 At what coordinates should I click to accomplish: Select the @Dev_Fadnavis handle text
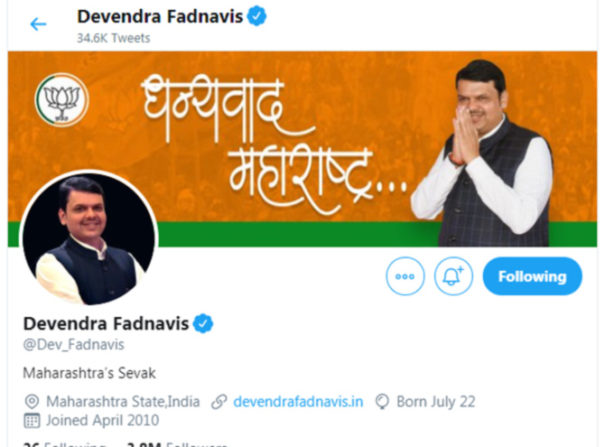click(74, 344)
